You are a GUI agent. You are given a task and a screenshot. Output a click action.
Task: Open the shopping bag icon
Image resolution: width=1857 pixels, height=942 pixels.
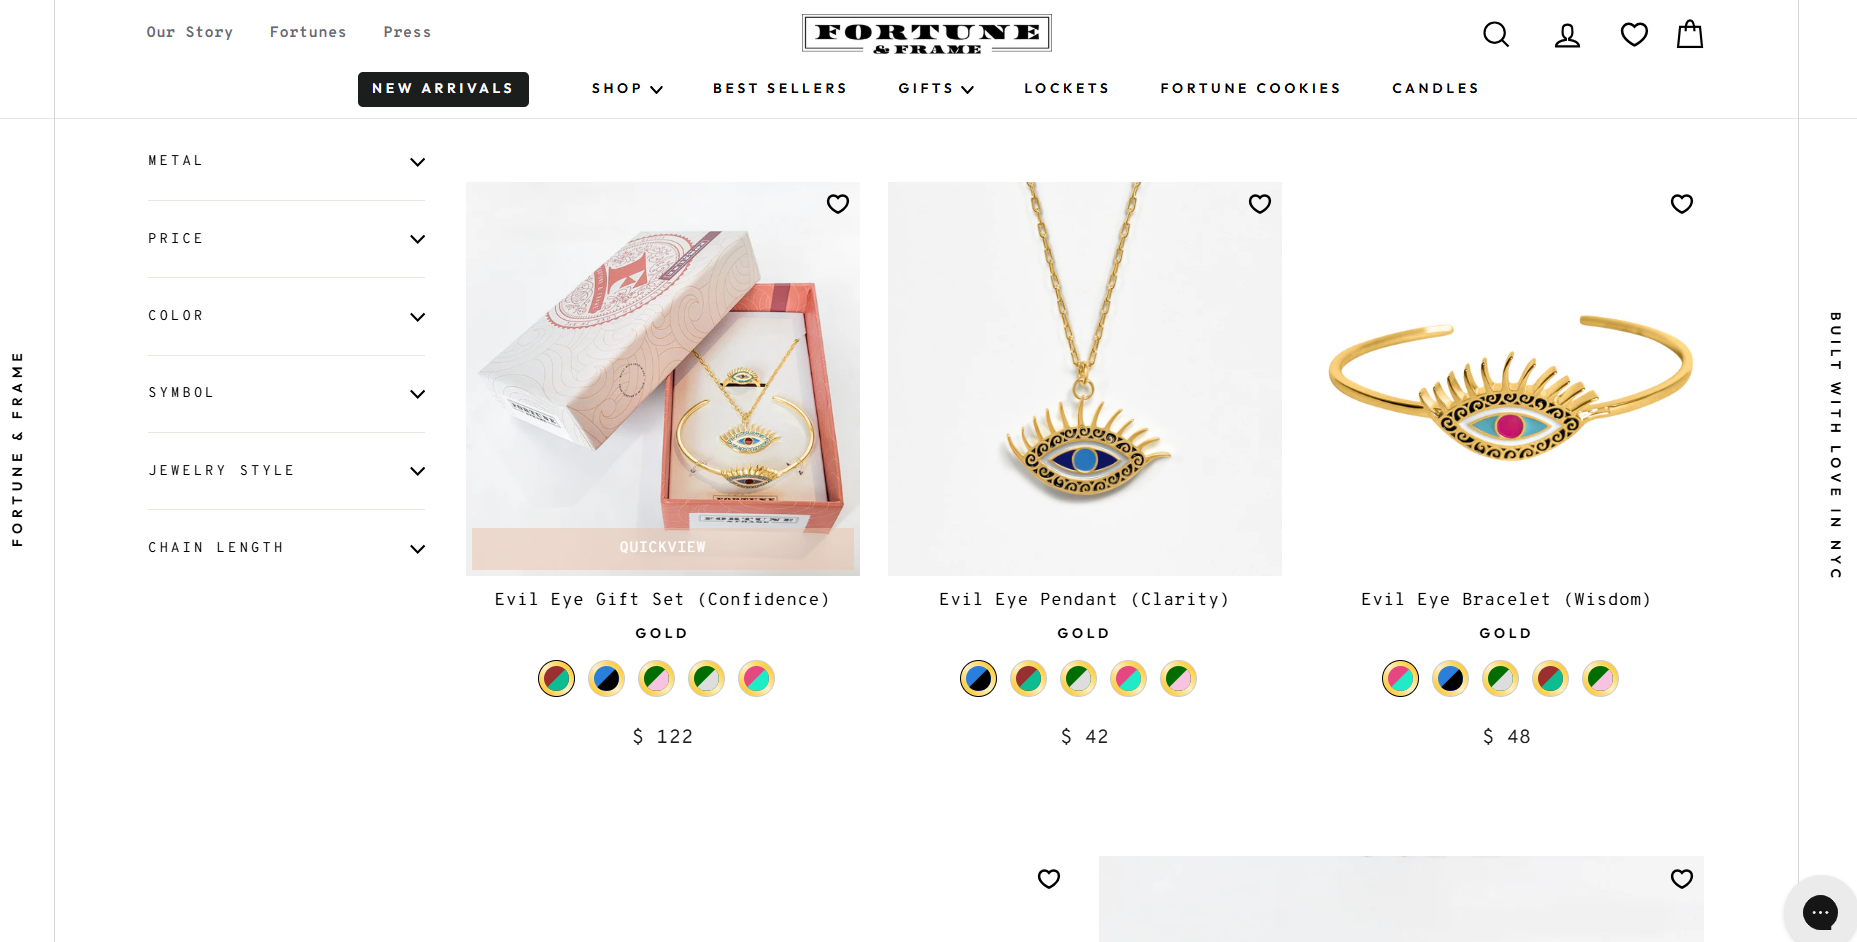point(1690,34)
